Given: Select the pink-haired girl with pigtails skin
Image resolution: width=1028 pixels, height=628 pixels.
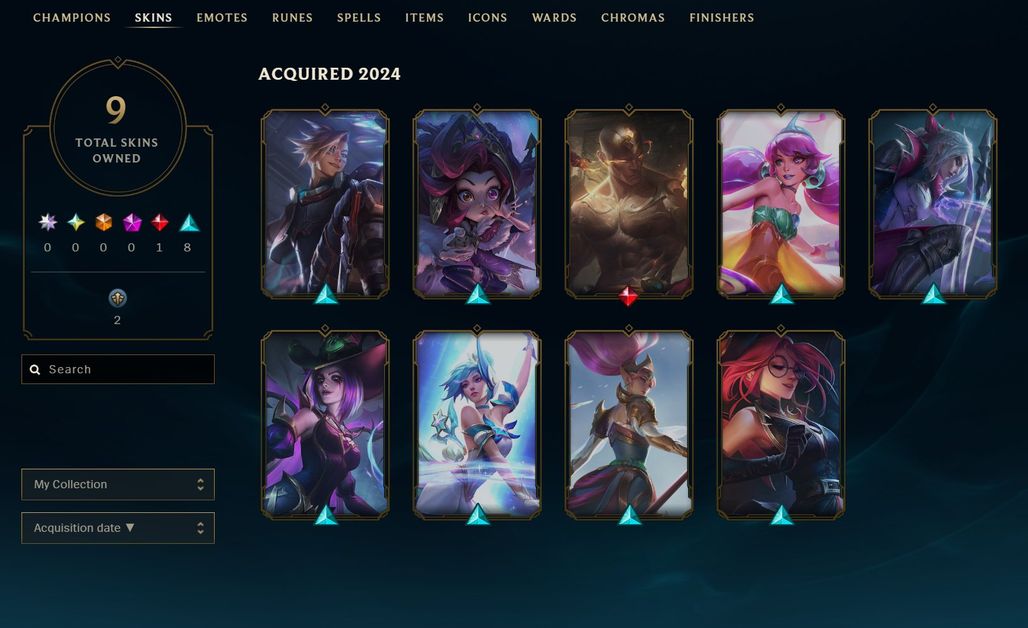Looking at the screenshot, I should 781,204.
